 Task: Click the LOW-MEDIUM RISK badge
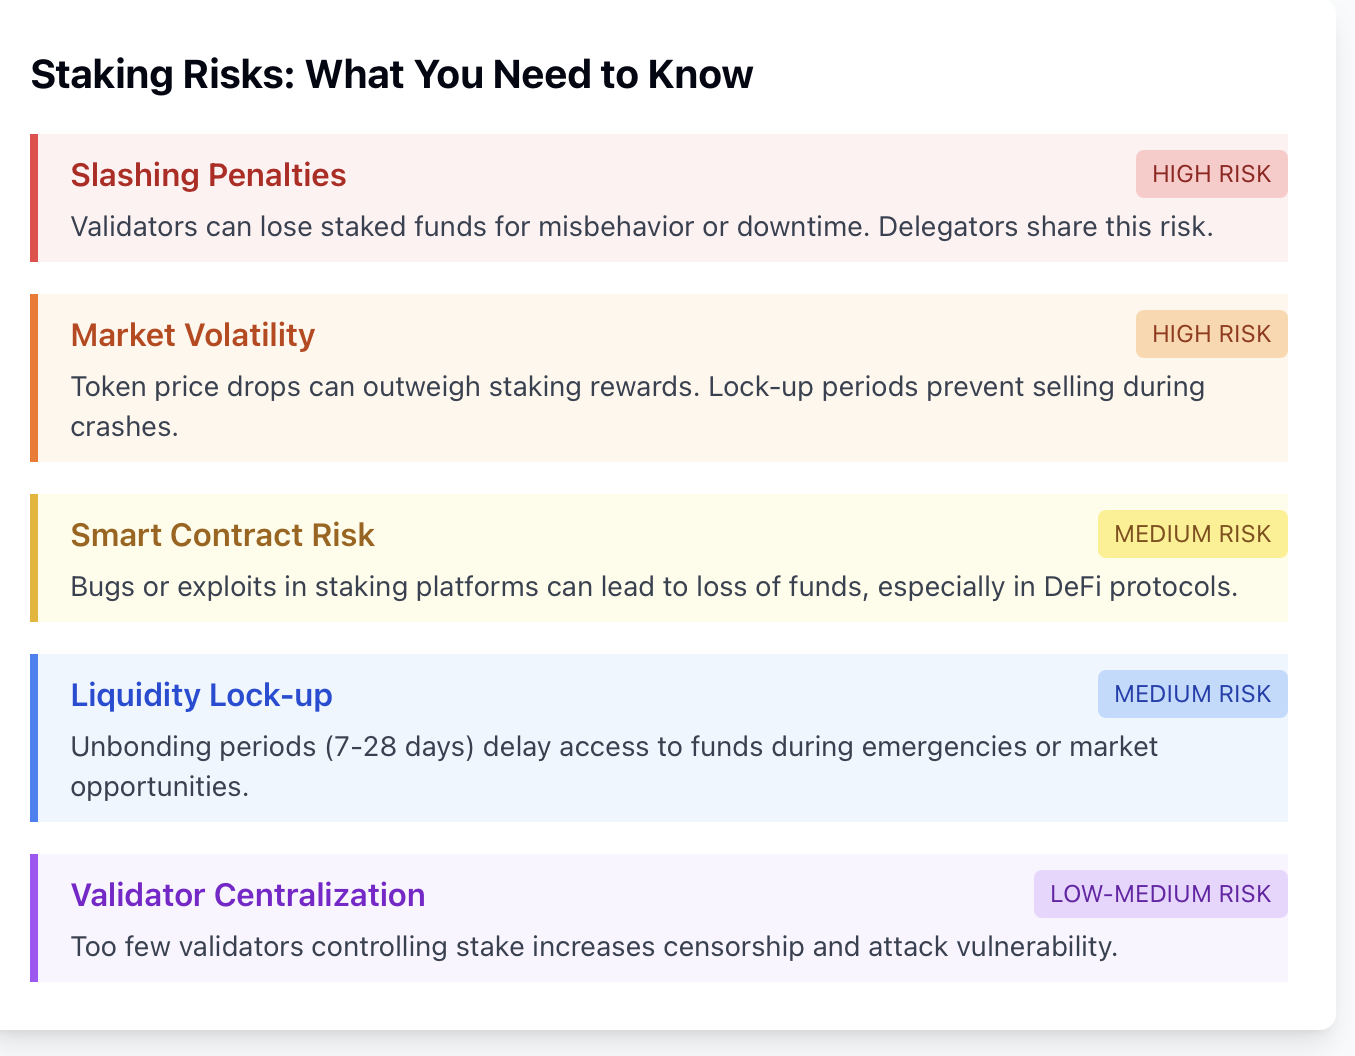1160,894
